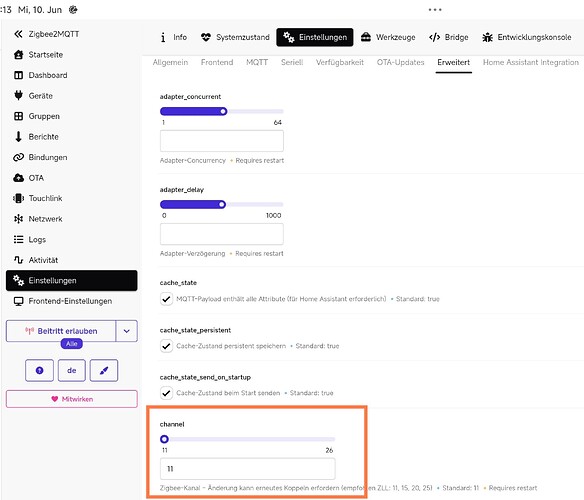Open the Werkzeuge top tab

[x=388, y=37]
